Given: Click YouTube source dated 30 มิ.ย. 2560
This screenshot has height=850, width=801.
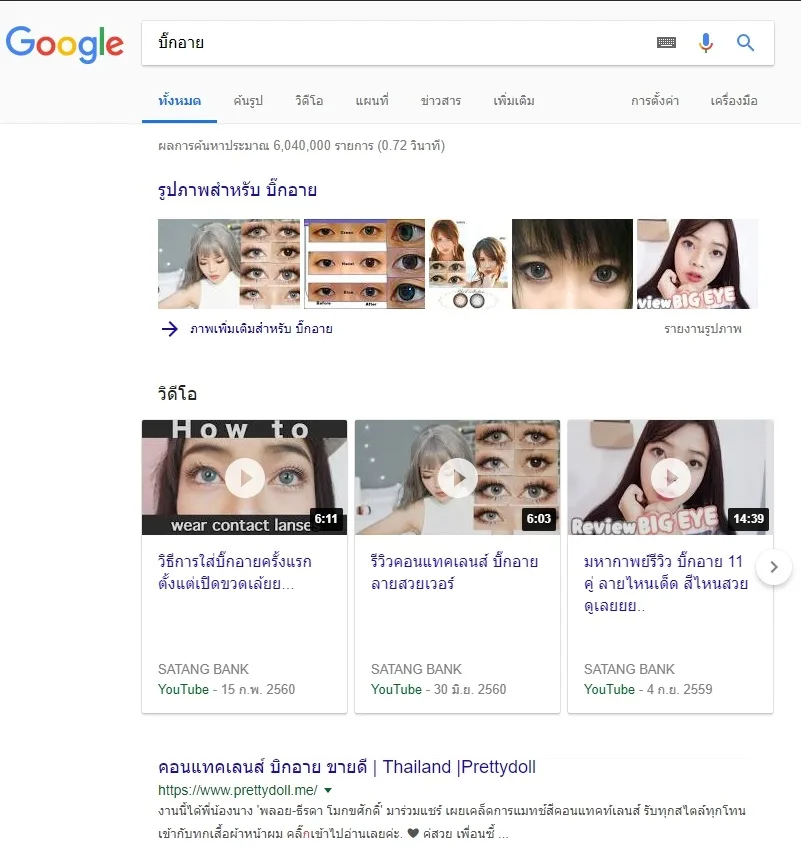Looking at the screenshot, I should [x=438, y=690].
